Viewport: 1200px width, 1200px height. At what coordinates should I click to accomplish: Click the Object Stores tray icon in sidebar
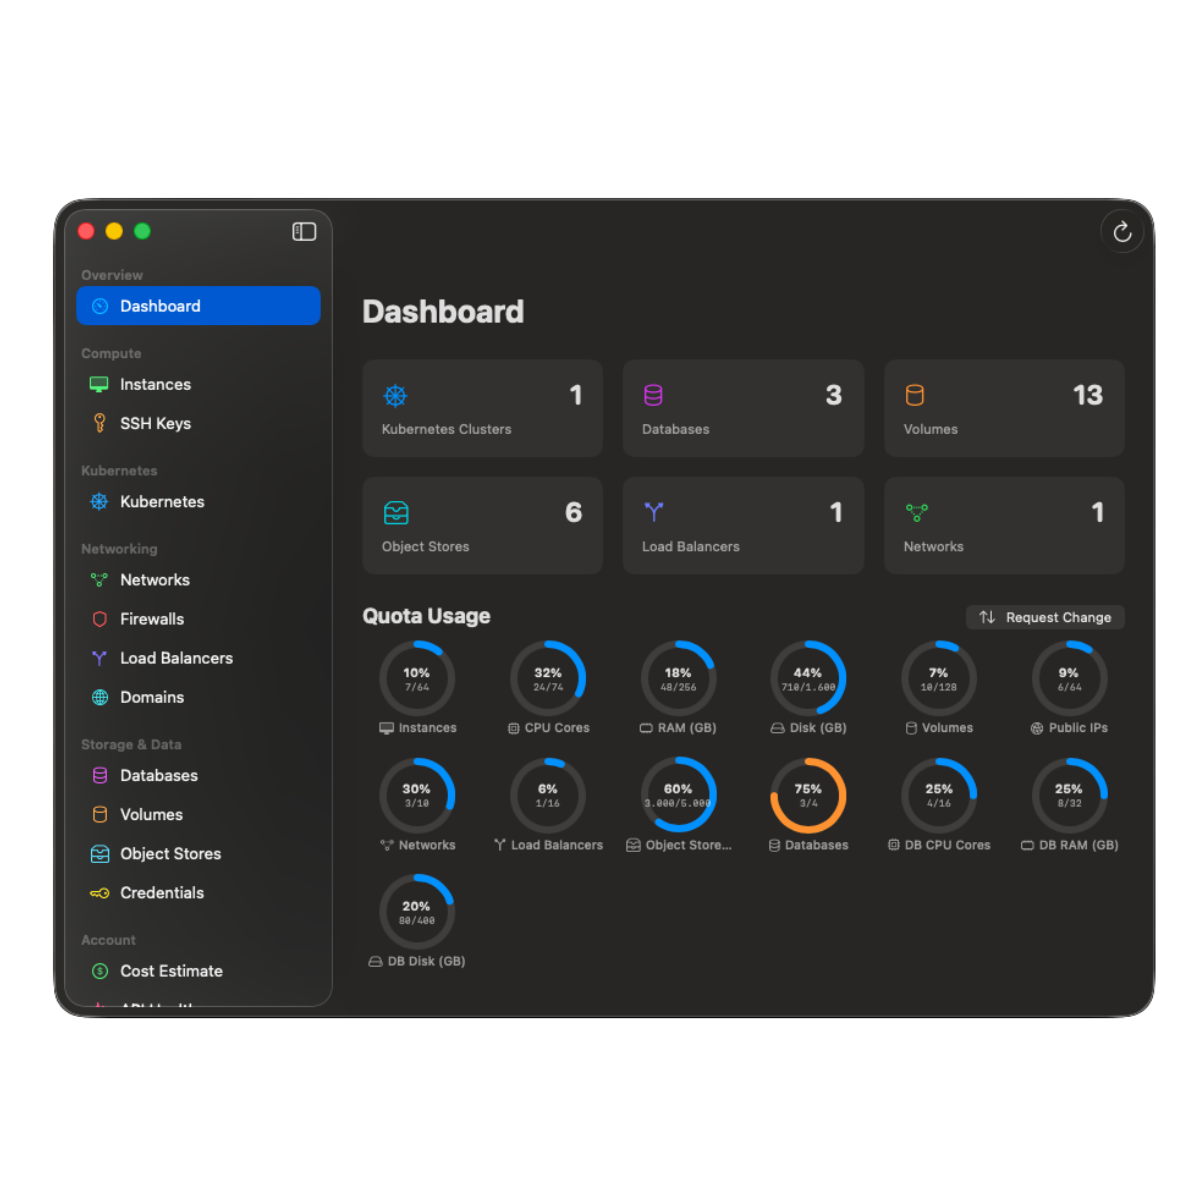pos(99,854)
